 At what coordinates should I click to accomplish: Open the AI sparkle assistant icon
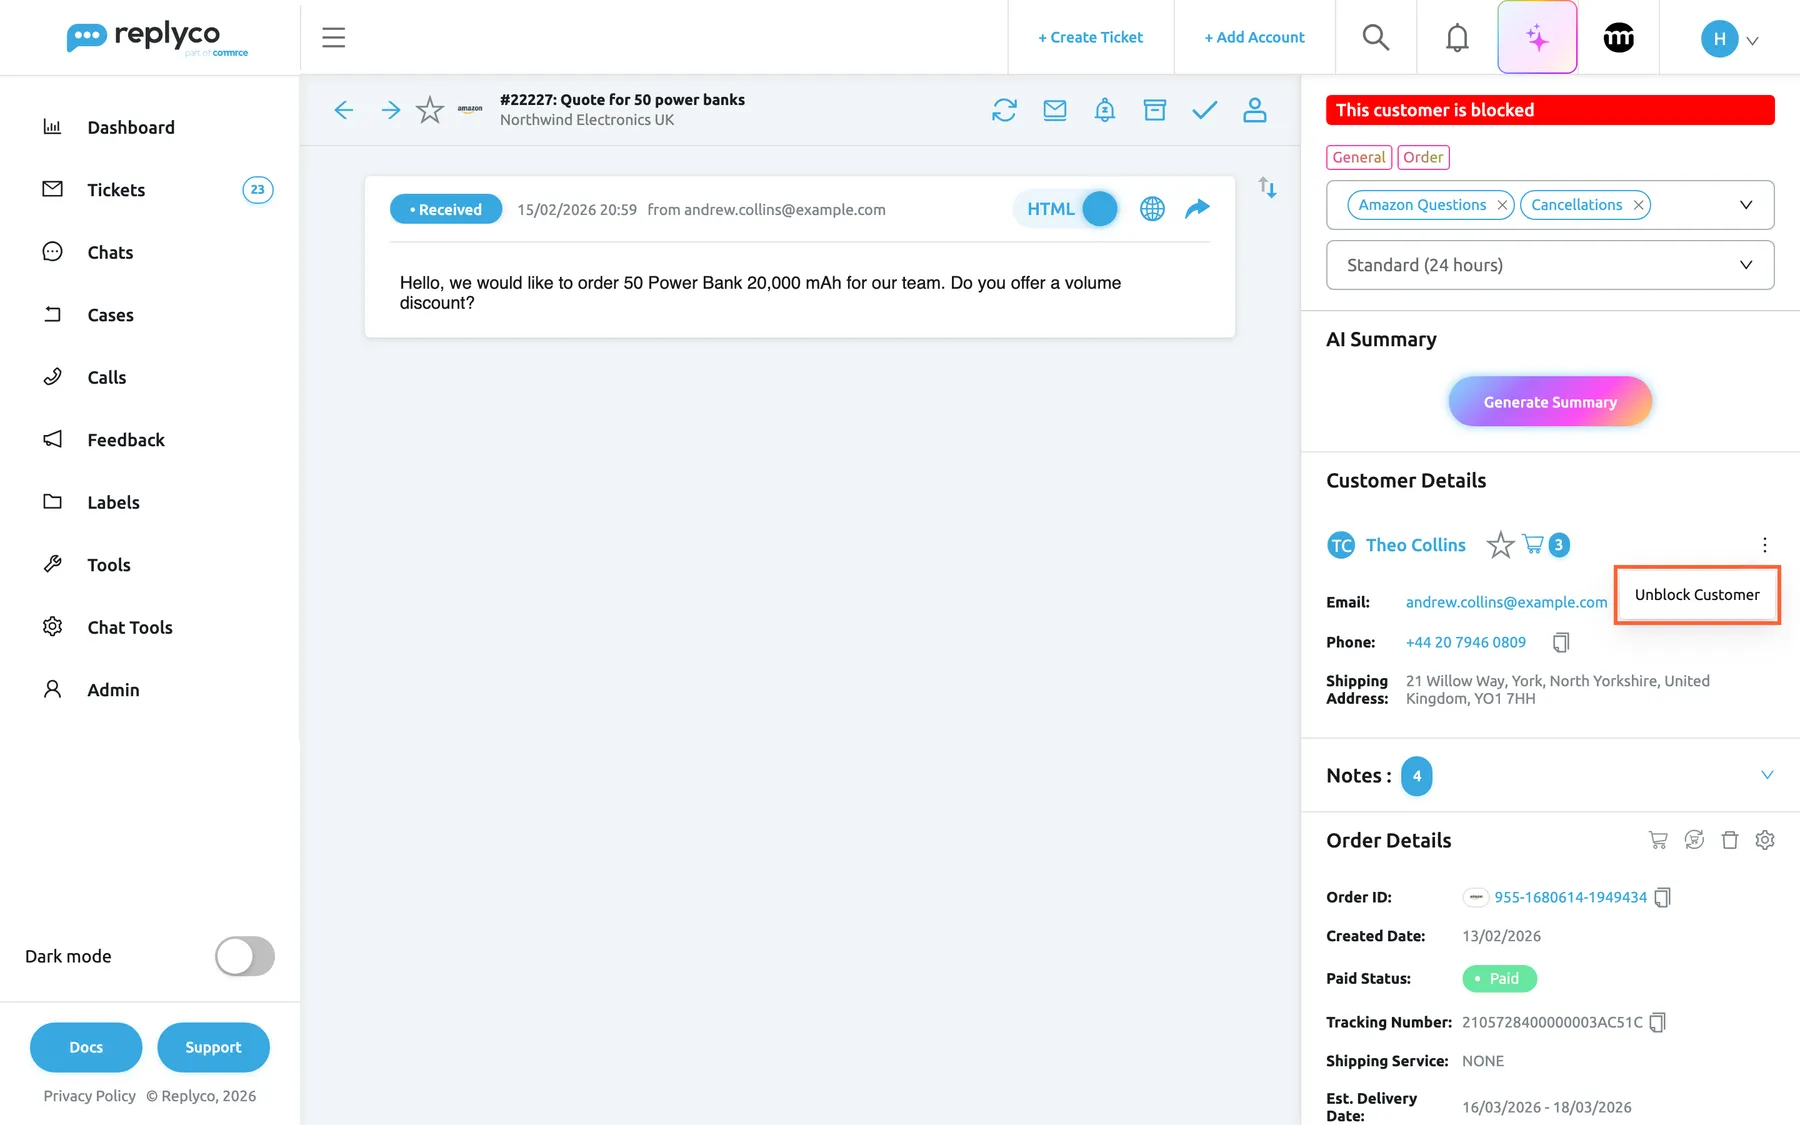1537,38
